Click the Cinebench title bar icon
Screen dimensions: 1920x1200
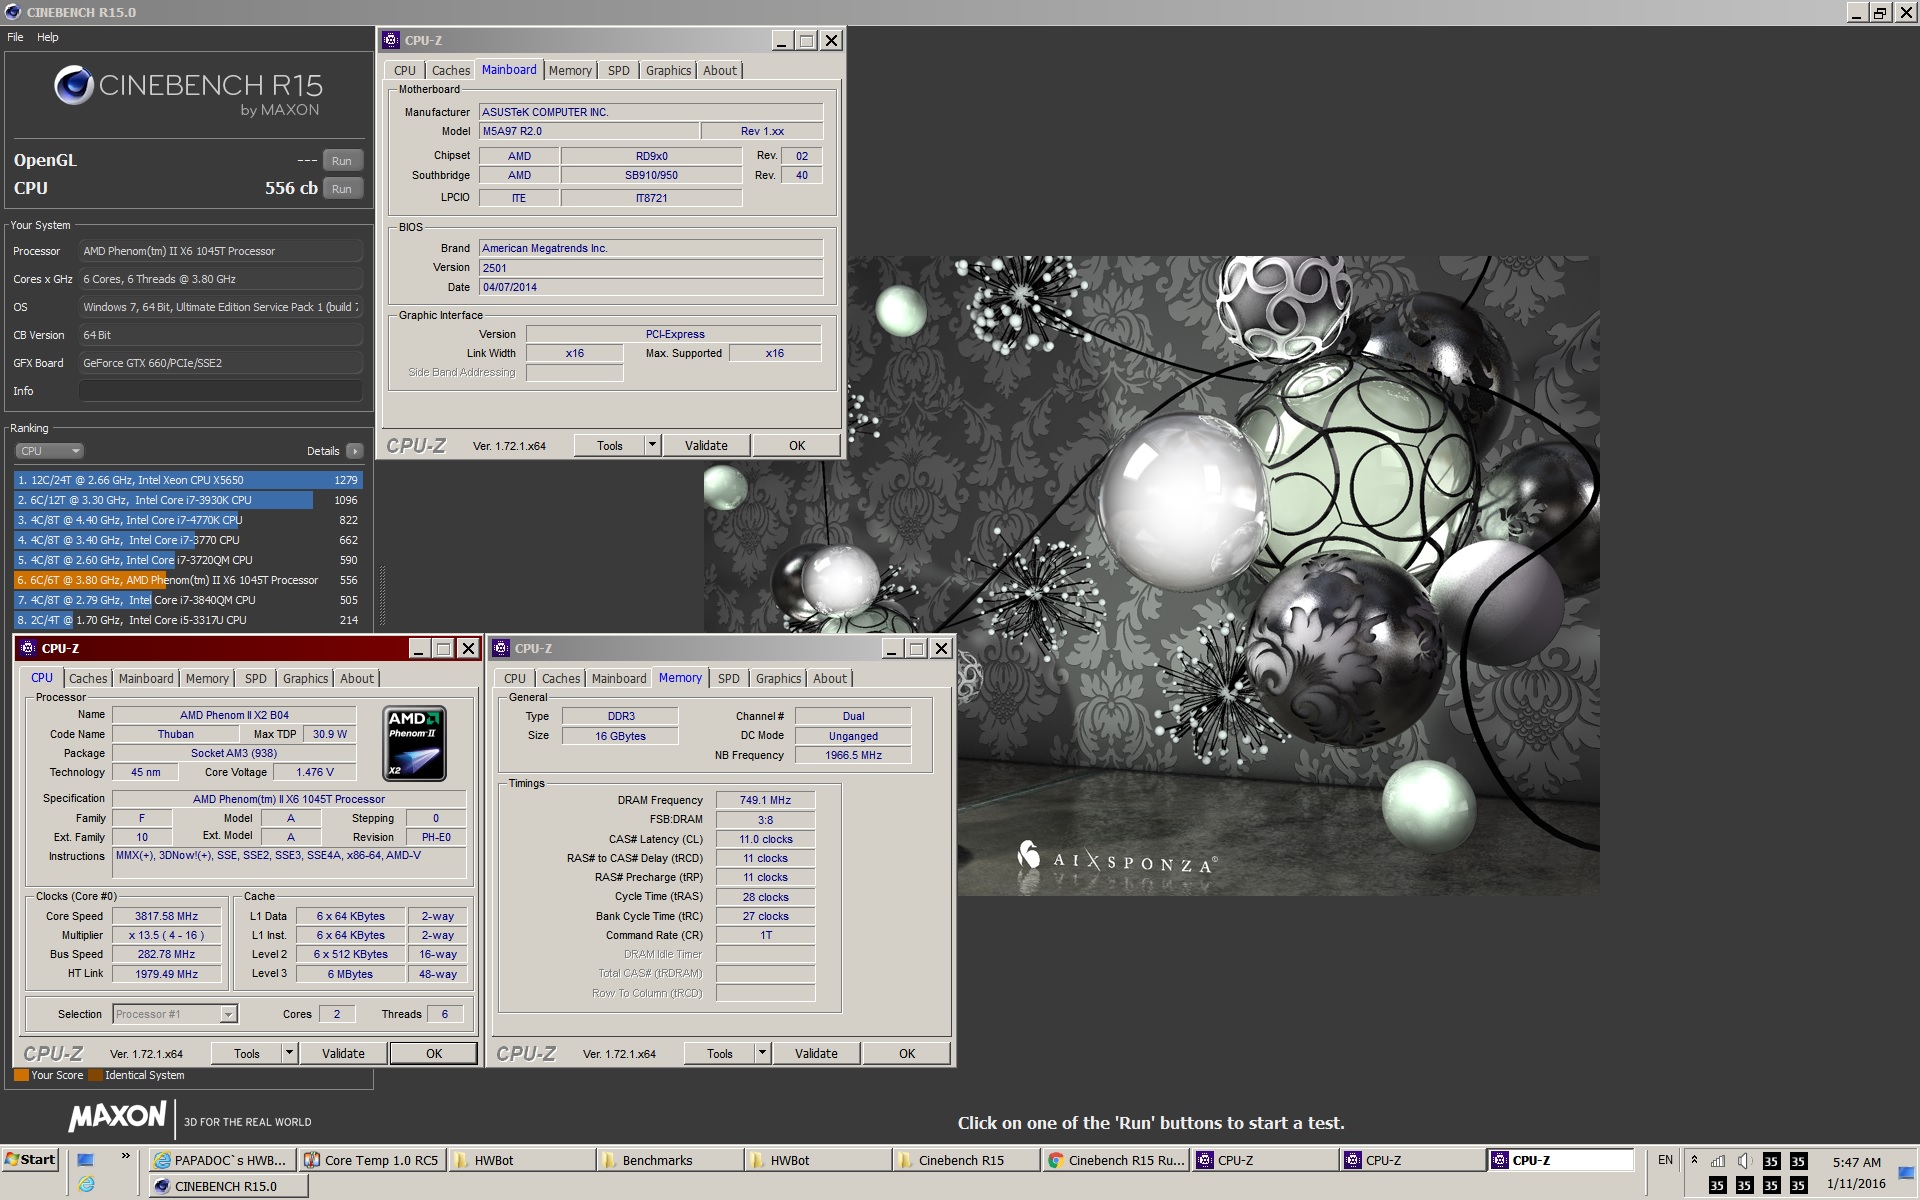coord(12,12)
